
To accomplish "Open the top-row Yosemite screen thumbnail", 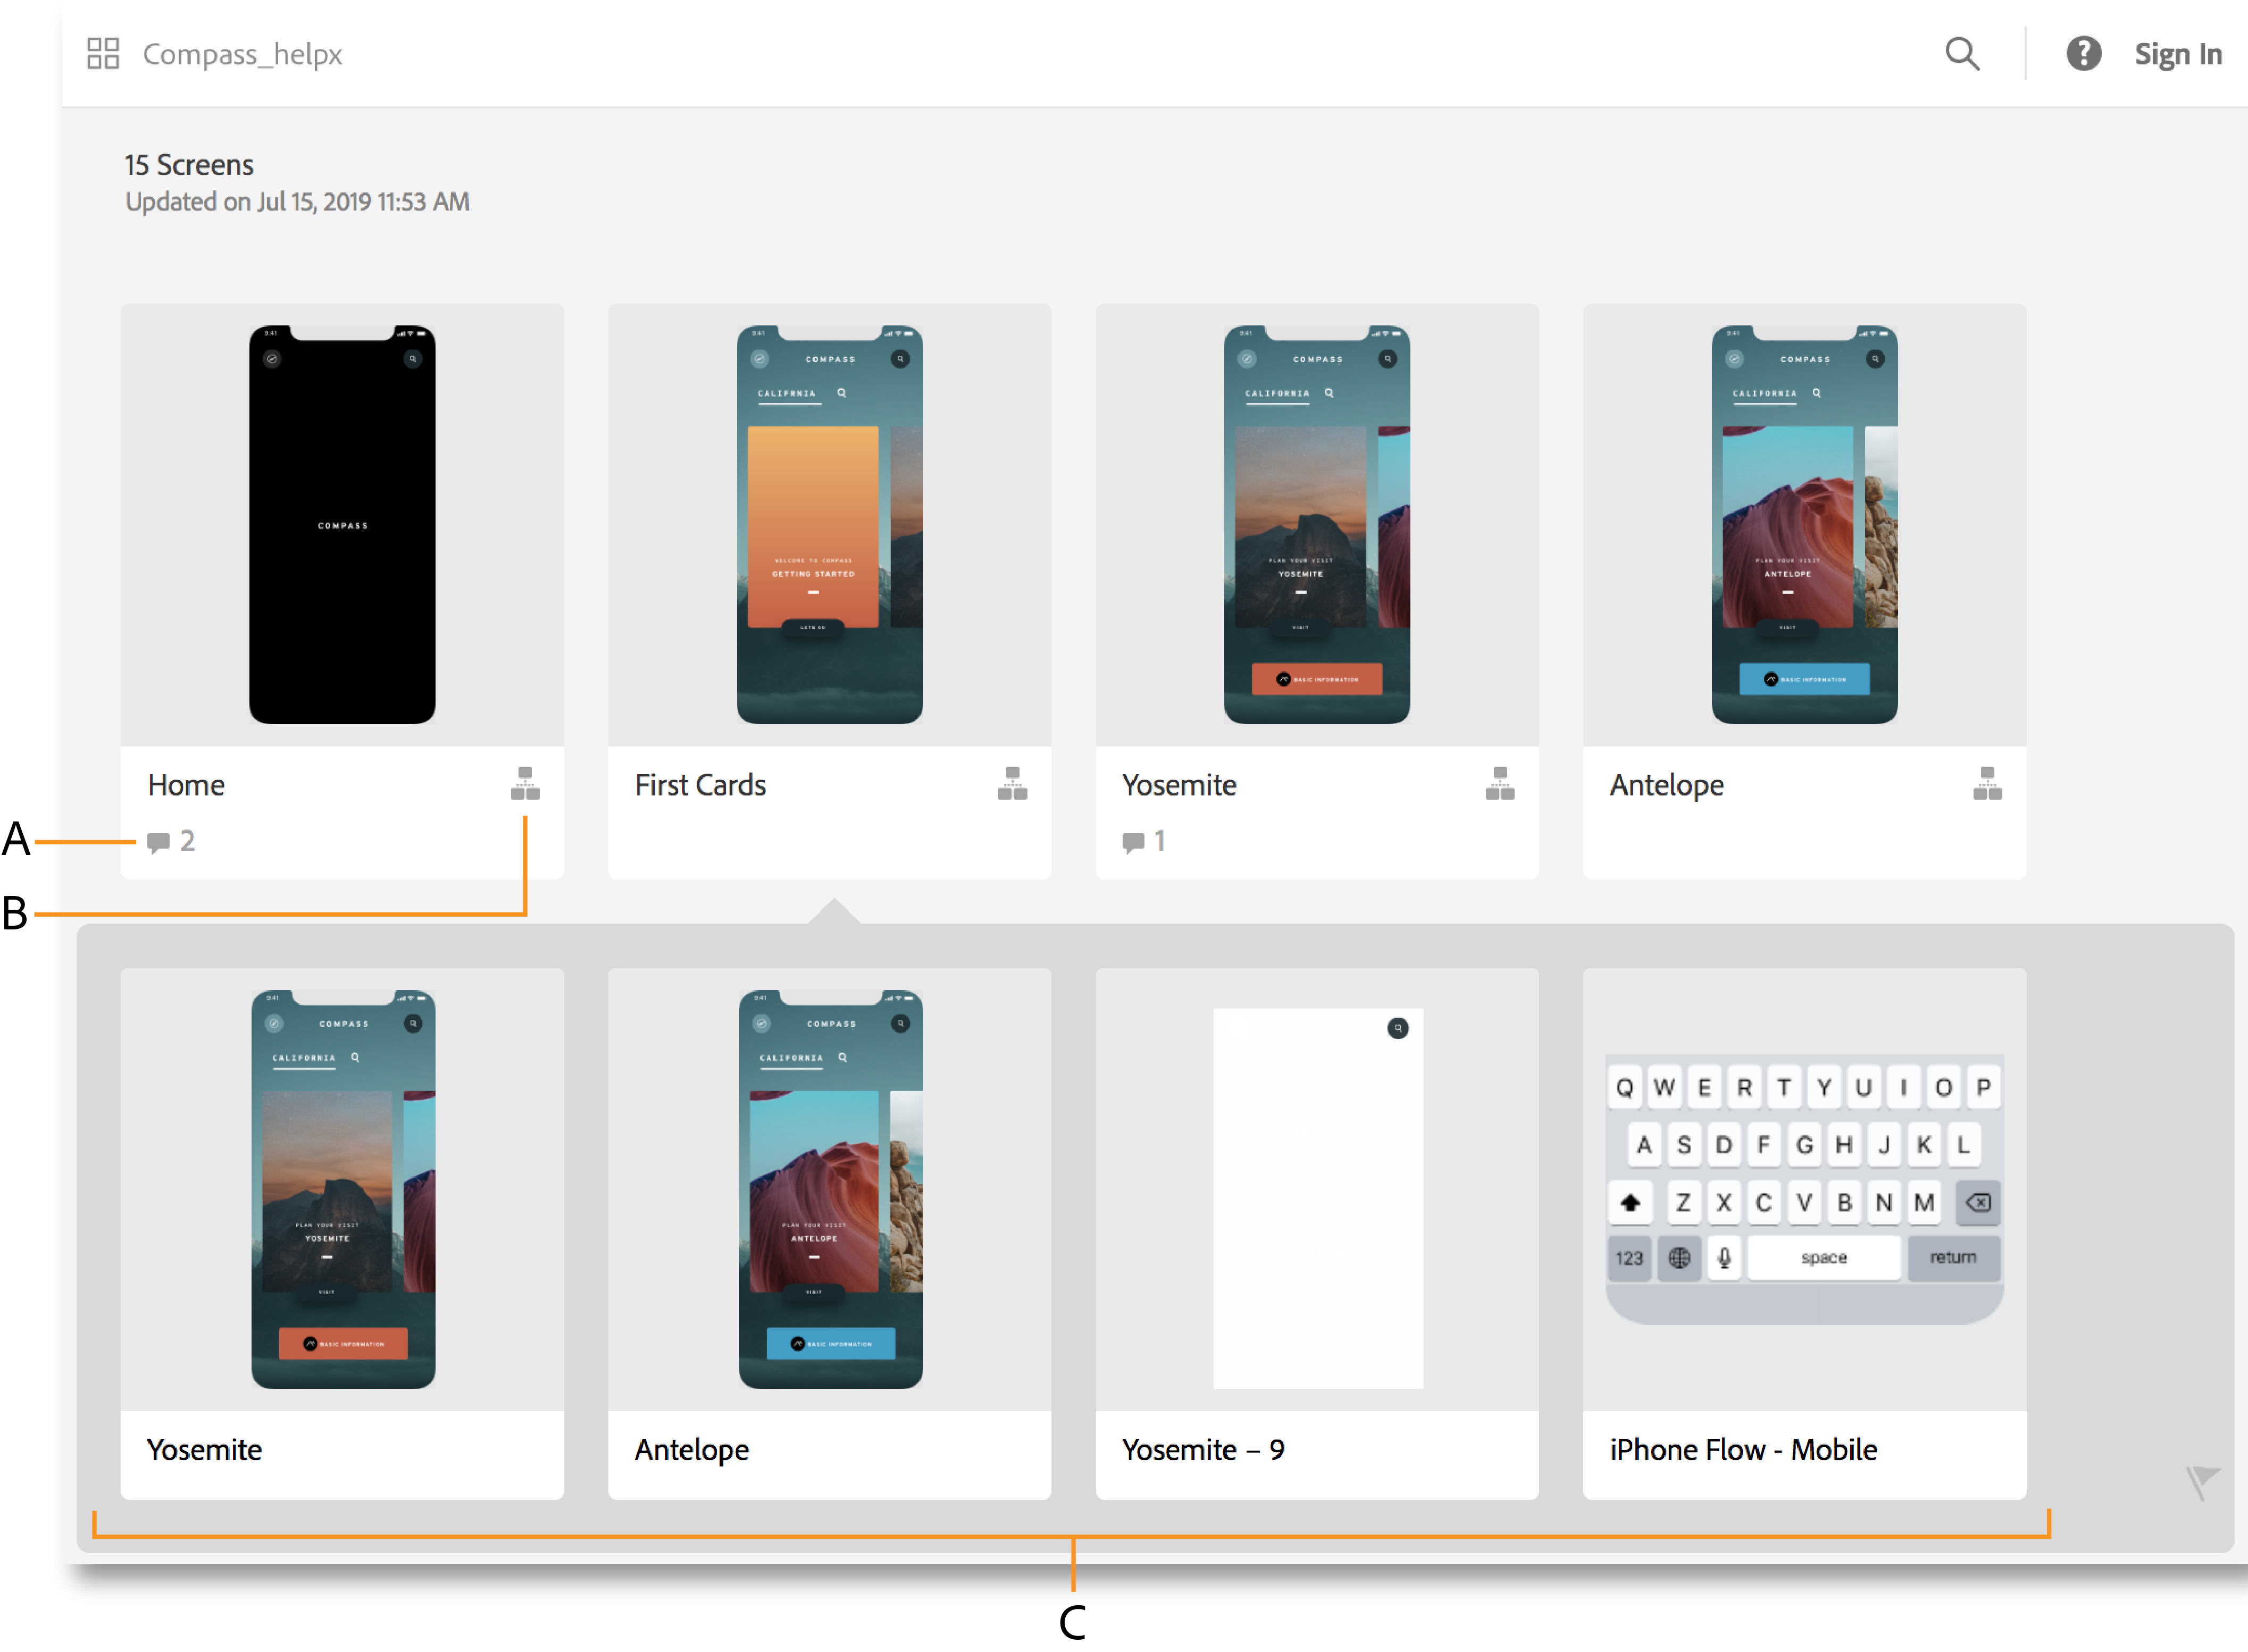I will (x=1316, y=524).
